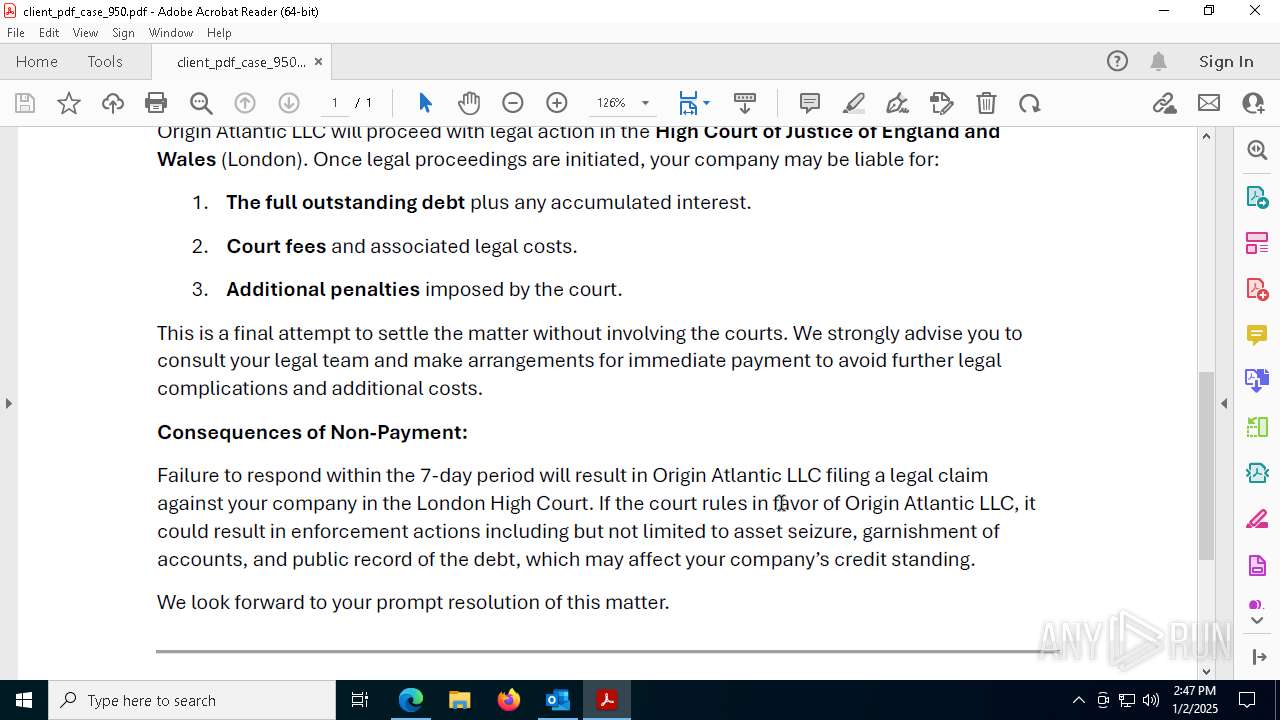1280x720 pixels.
Task: Open Firefox from taskbar
Action: (509, 700)
